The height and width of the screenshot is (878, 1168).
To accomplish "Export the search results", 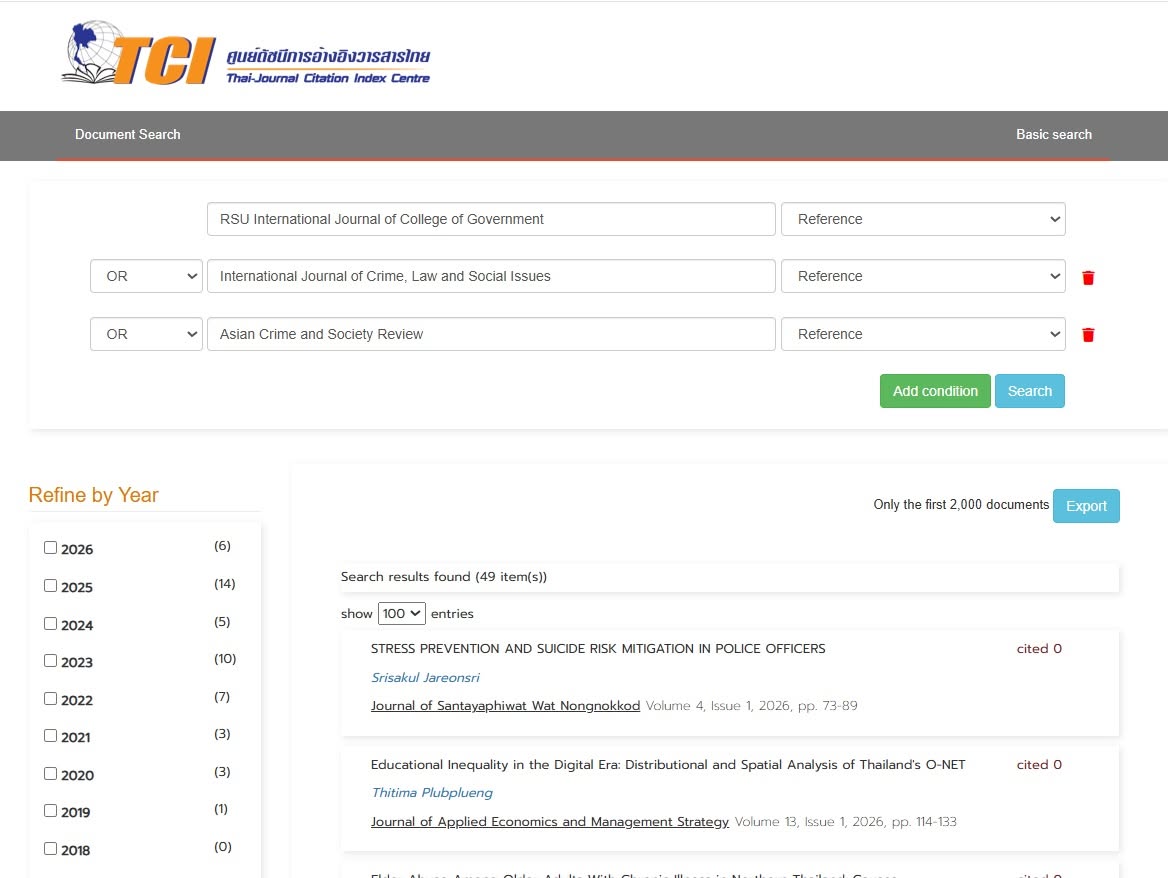I will (x=1085, y=506).
